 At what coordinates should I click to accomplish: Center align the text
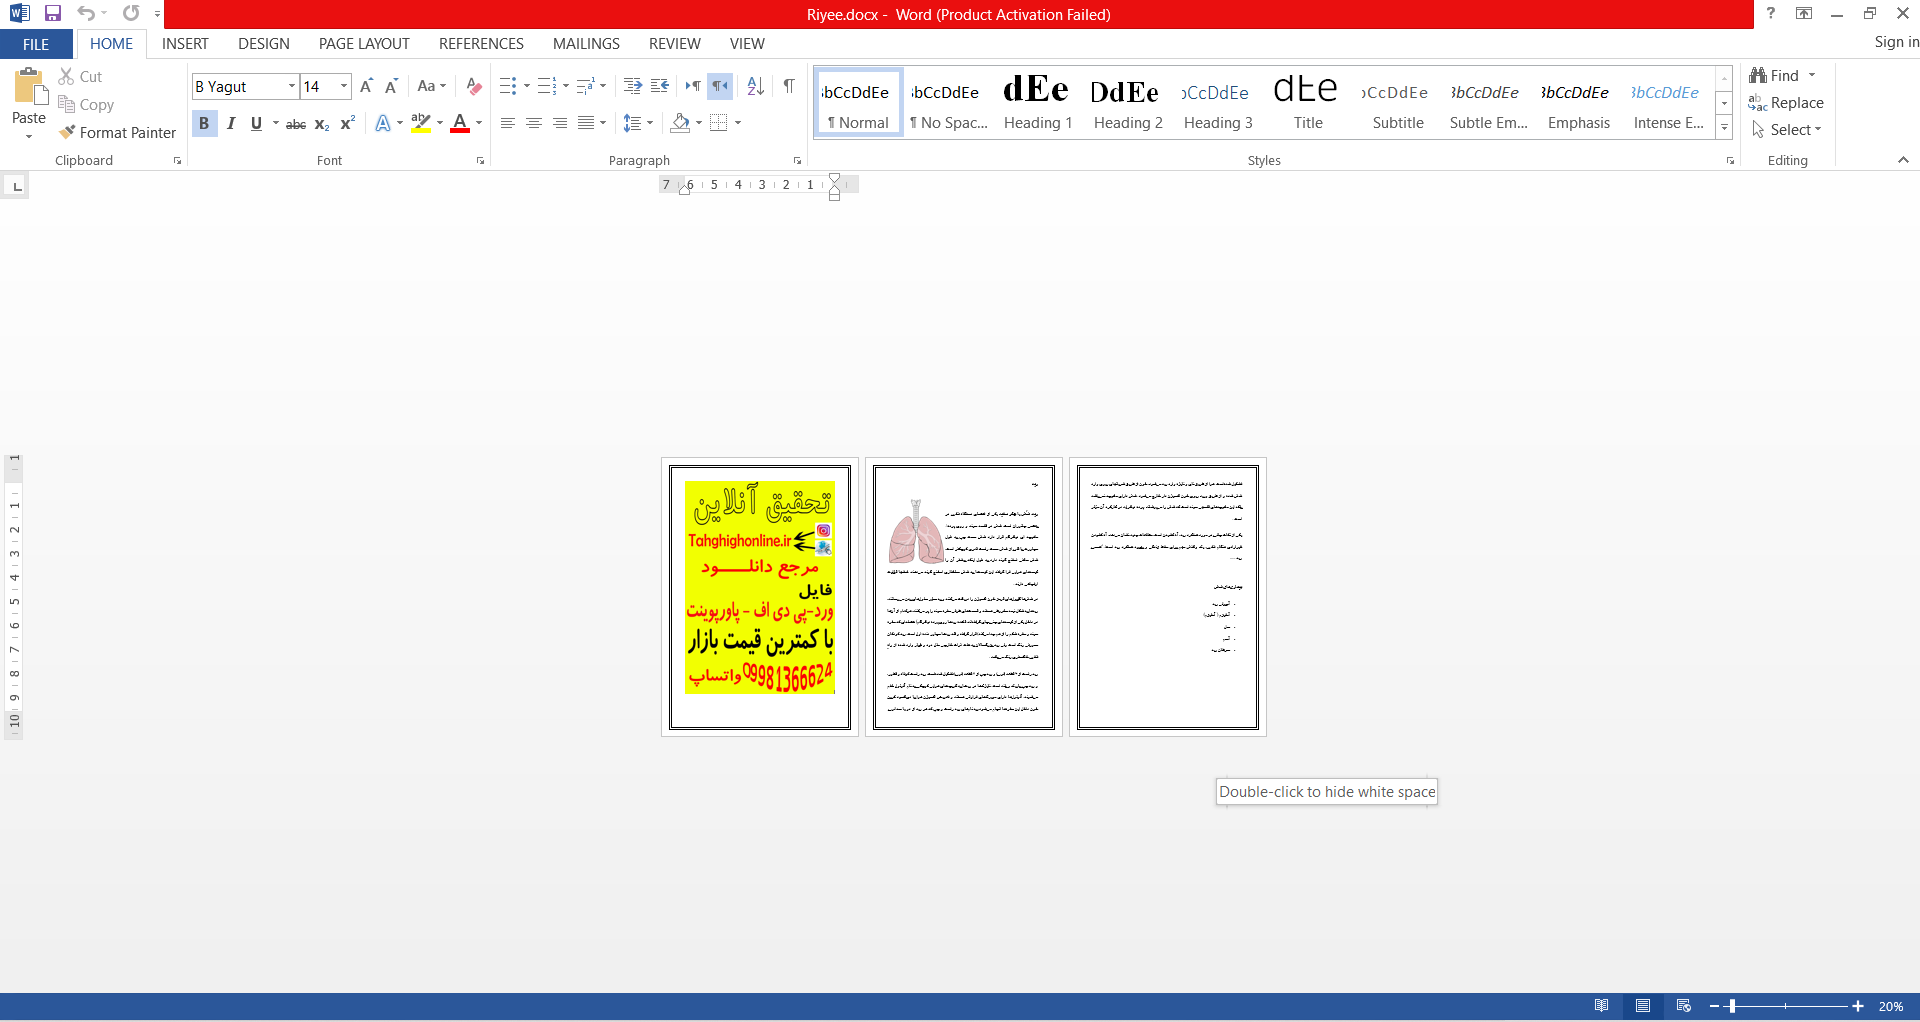pos(534,123)
